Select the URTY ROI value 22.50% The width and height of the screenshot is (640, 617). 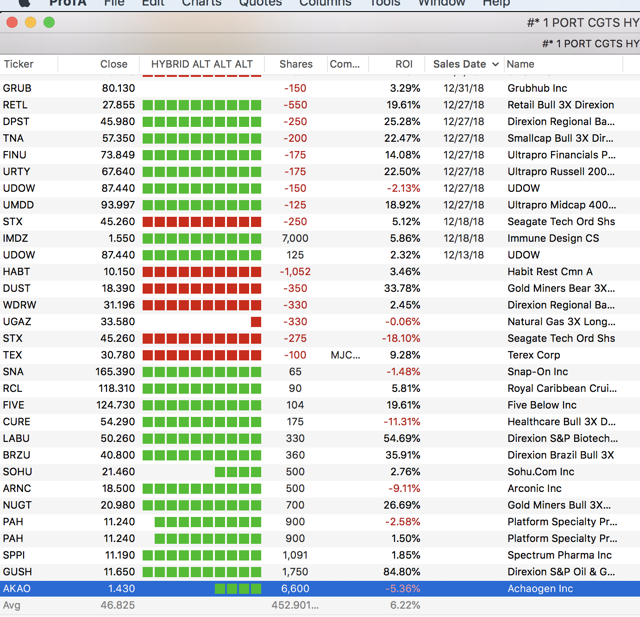402,172
